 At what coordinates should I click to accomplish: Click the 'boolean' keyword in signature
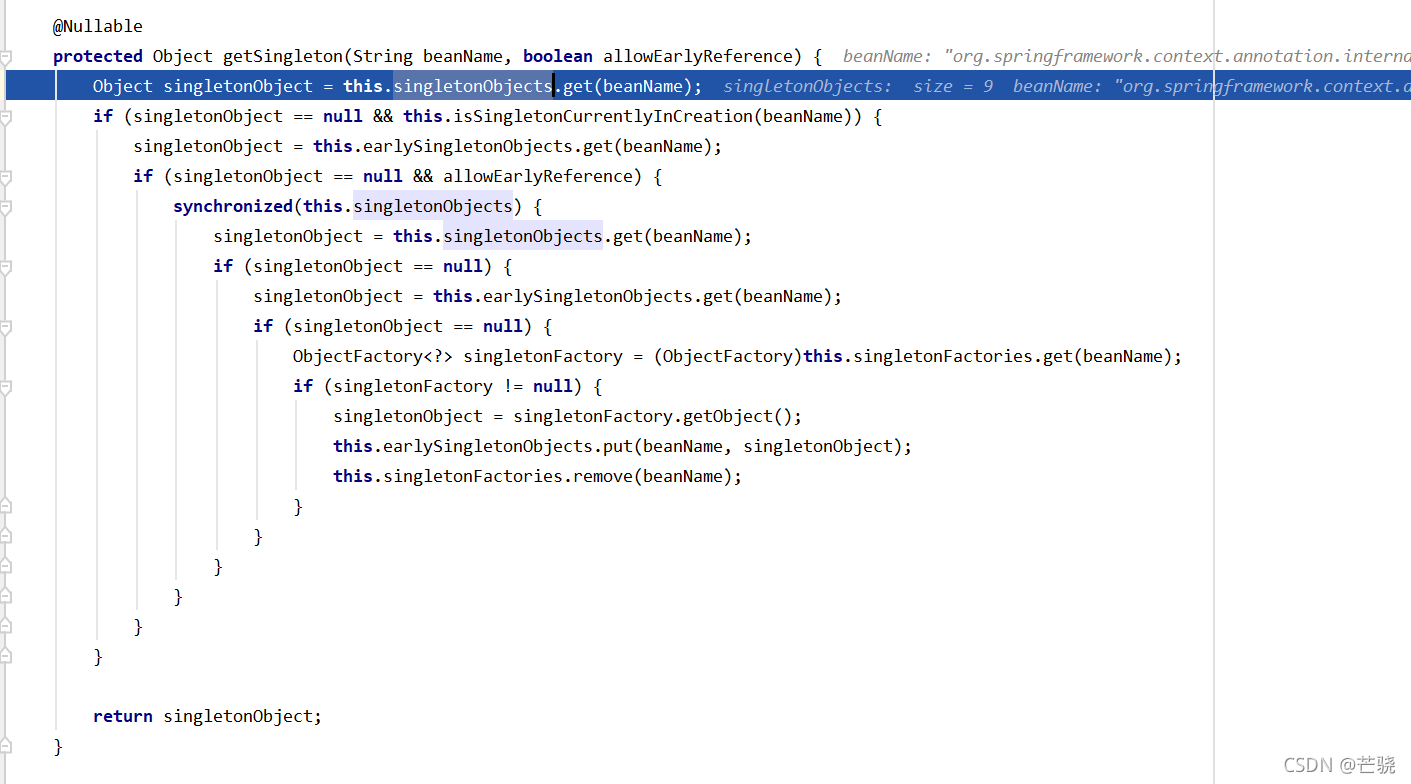pyautogui.click(x=558, y=56)
